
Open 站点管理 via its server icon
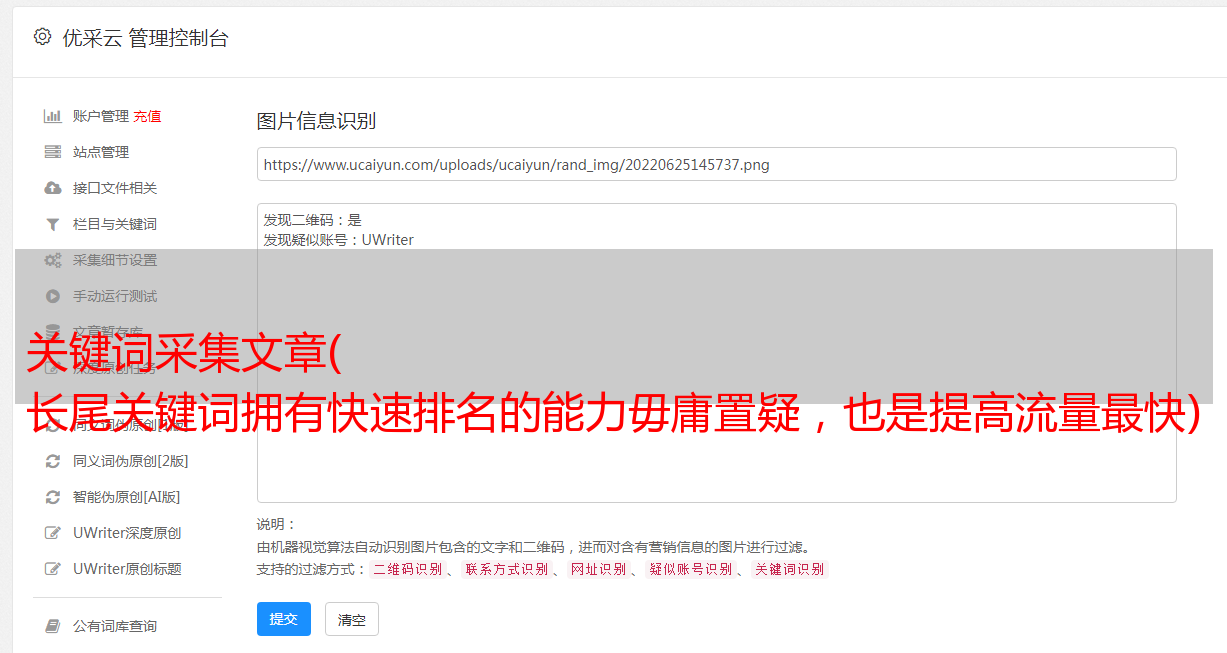pyautogui.click(x=53, y=152)
